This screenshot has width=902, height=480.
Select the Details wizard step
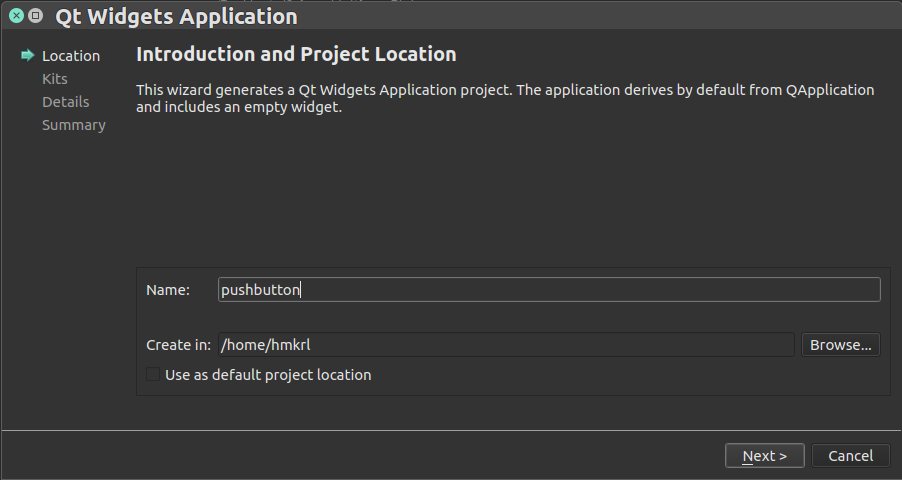pos(66,102)
